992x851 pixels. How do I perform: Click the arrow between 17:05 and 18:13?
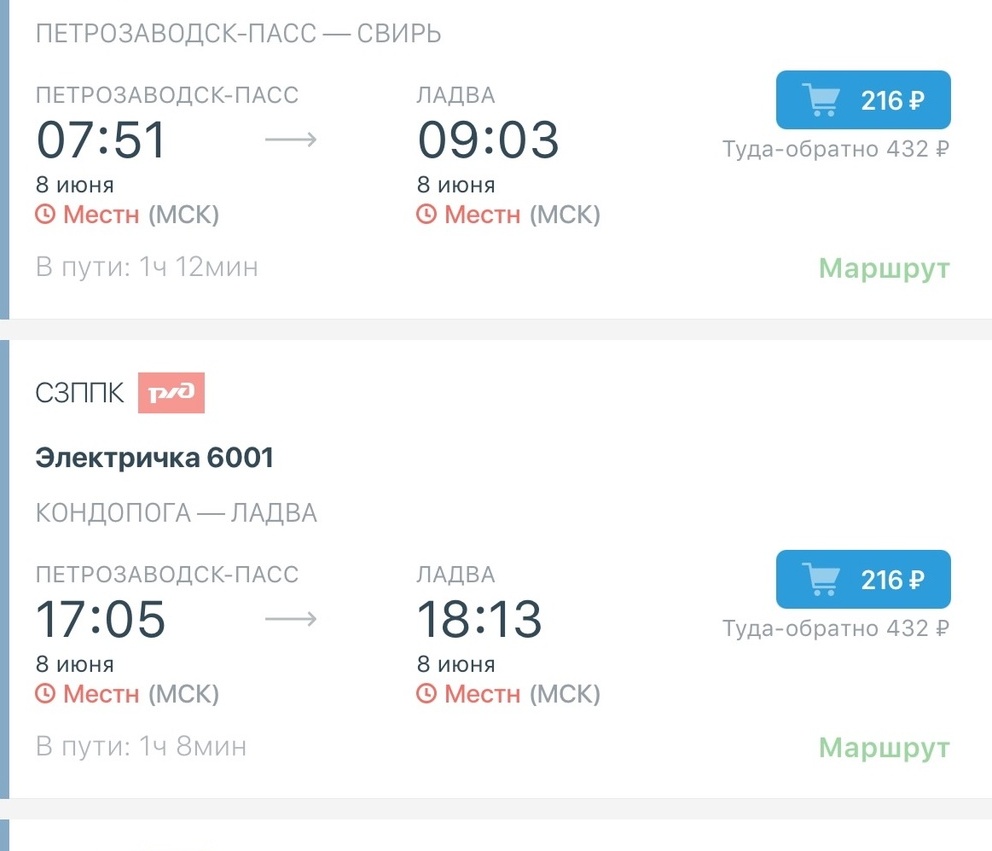pos(290,620)
